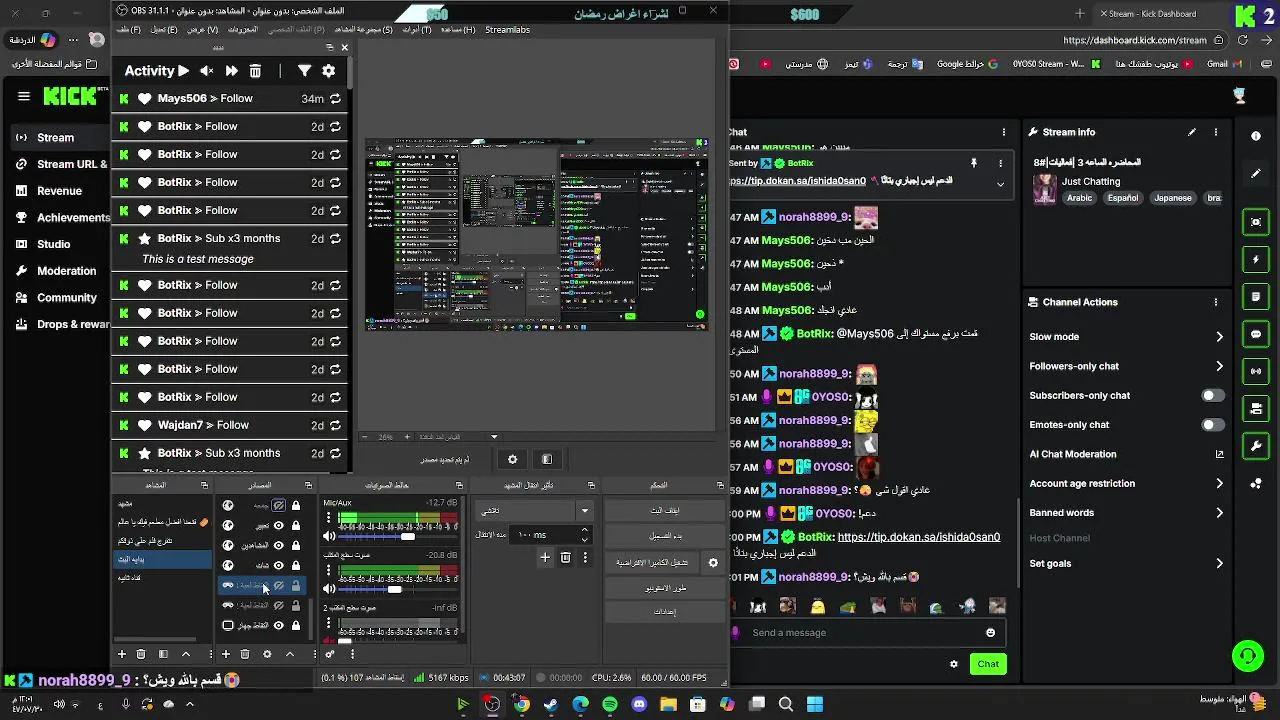Open the tip.dokan.sa link from BotRix
This screenshot has height=720, width=1280.
tap(918, 537)
